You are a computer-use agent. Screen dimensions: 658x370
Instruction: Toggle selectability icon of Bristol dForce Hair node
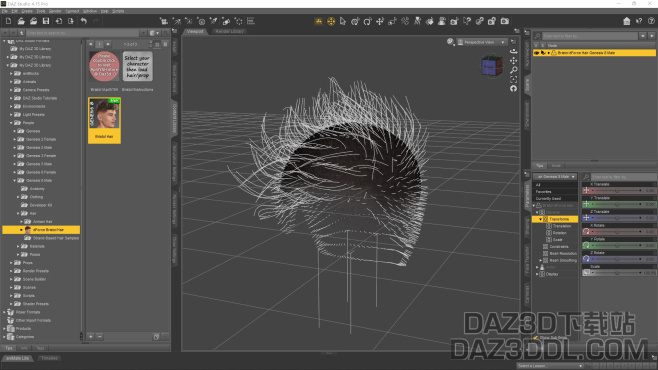[x=543, y=53]
